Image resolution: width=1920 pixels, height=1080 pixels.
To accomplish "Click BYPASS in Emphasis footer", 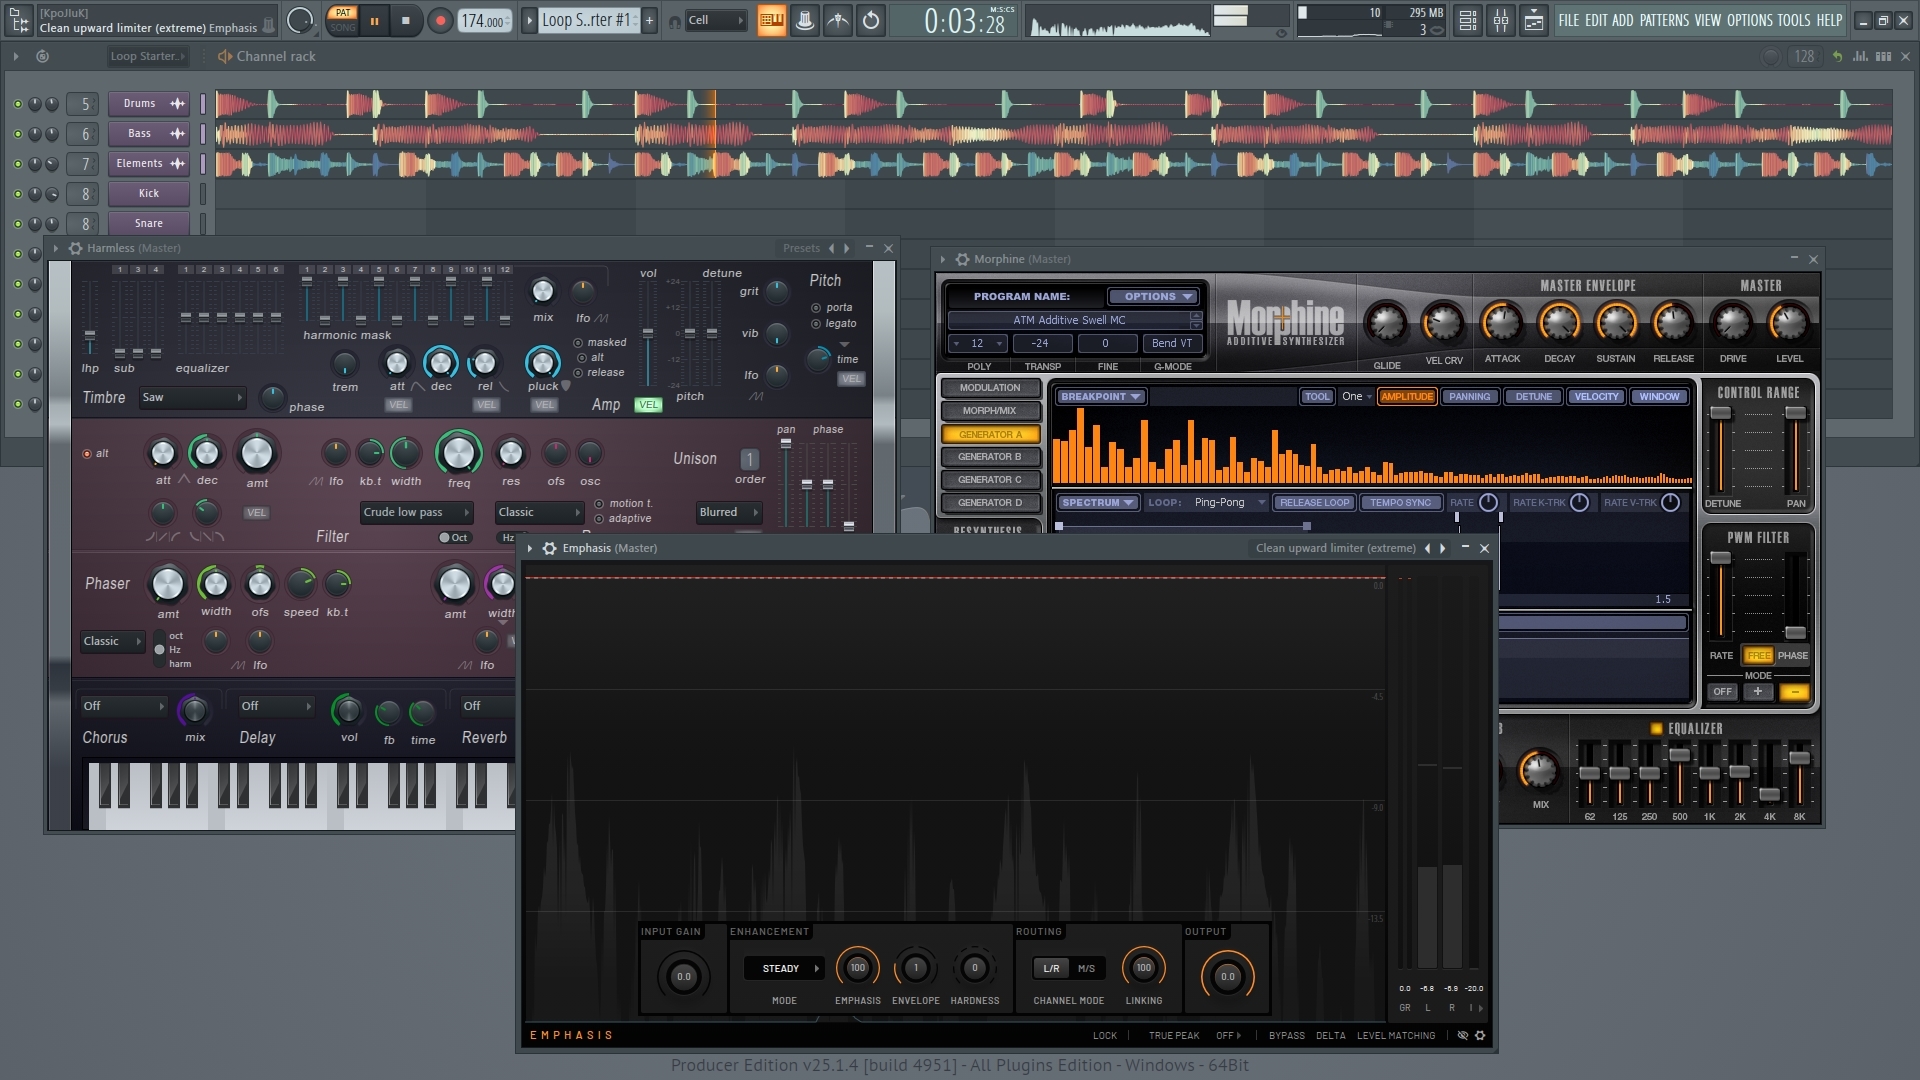I will [1286, 1036].
